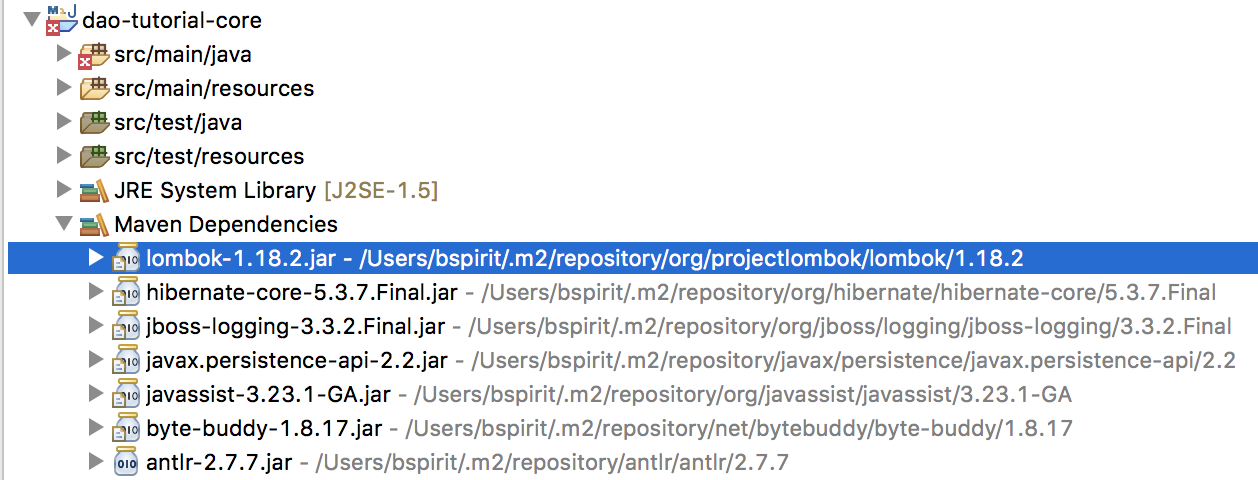Click the Maven Dependencies library icon

coord(94,224)
